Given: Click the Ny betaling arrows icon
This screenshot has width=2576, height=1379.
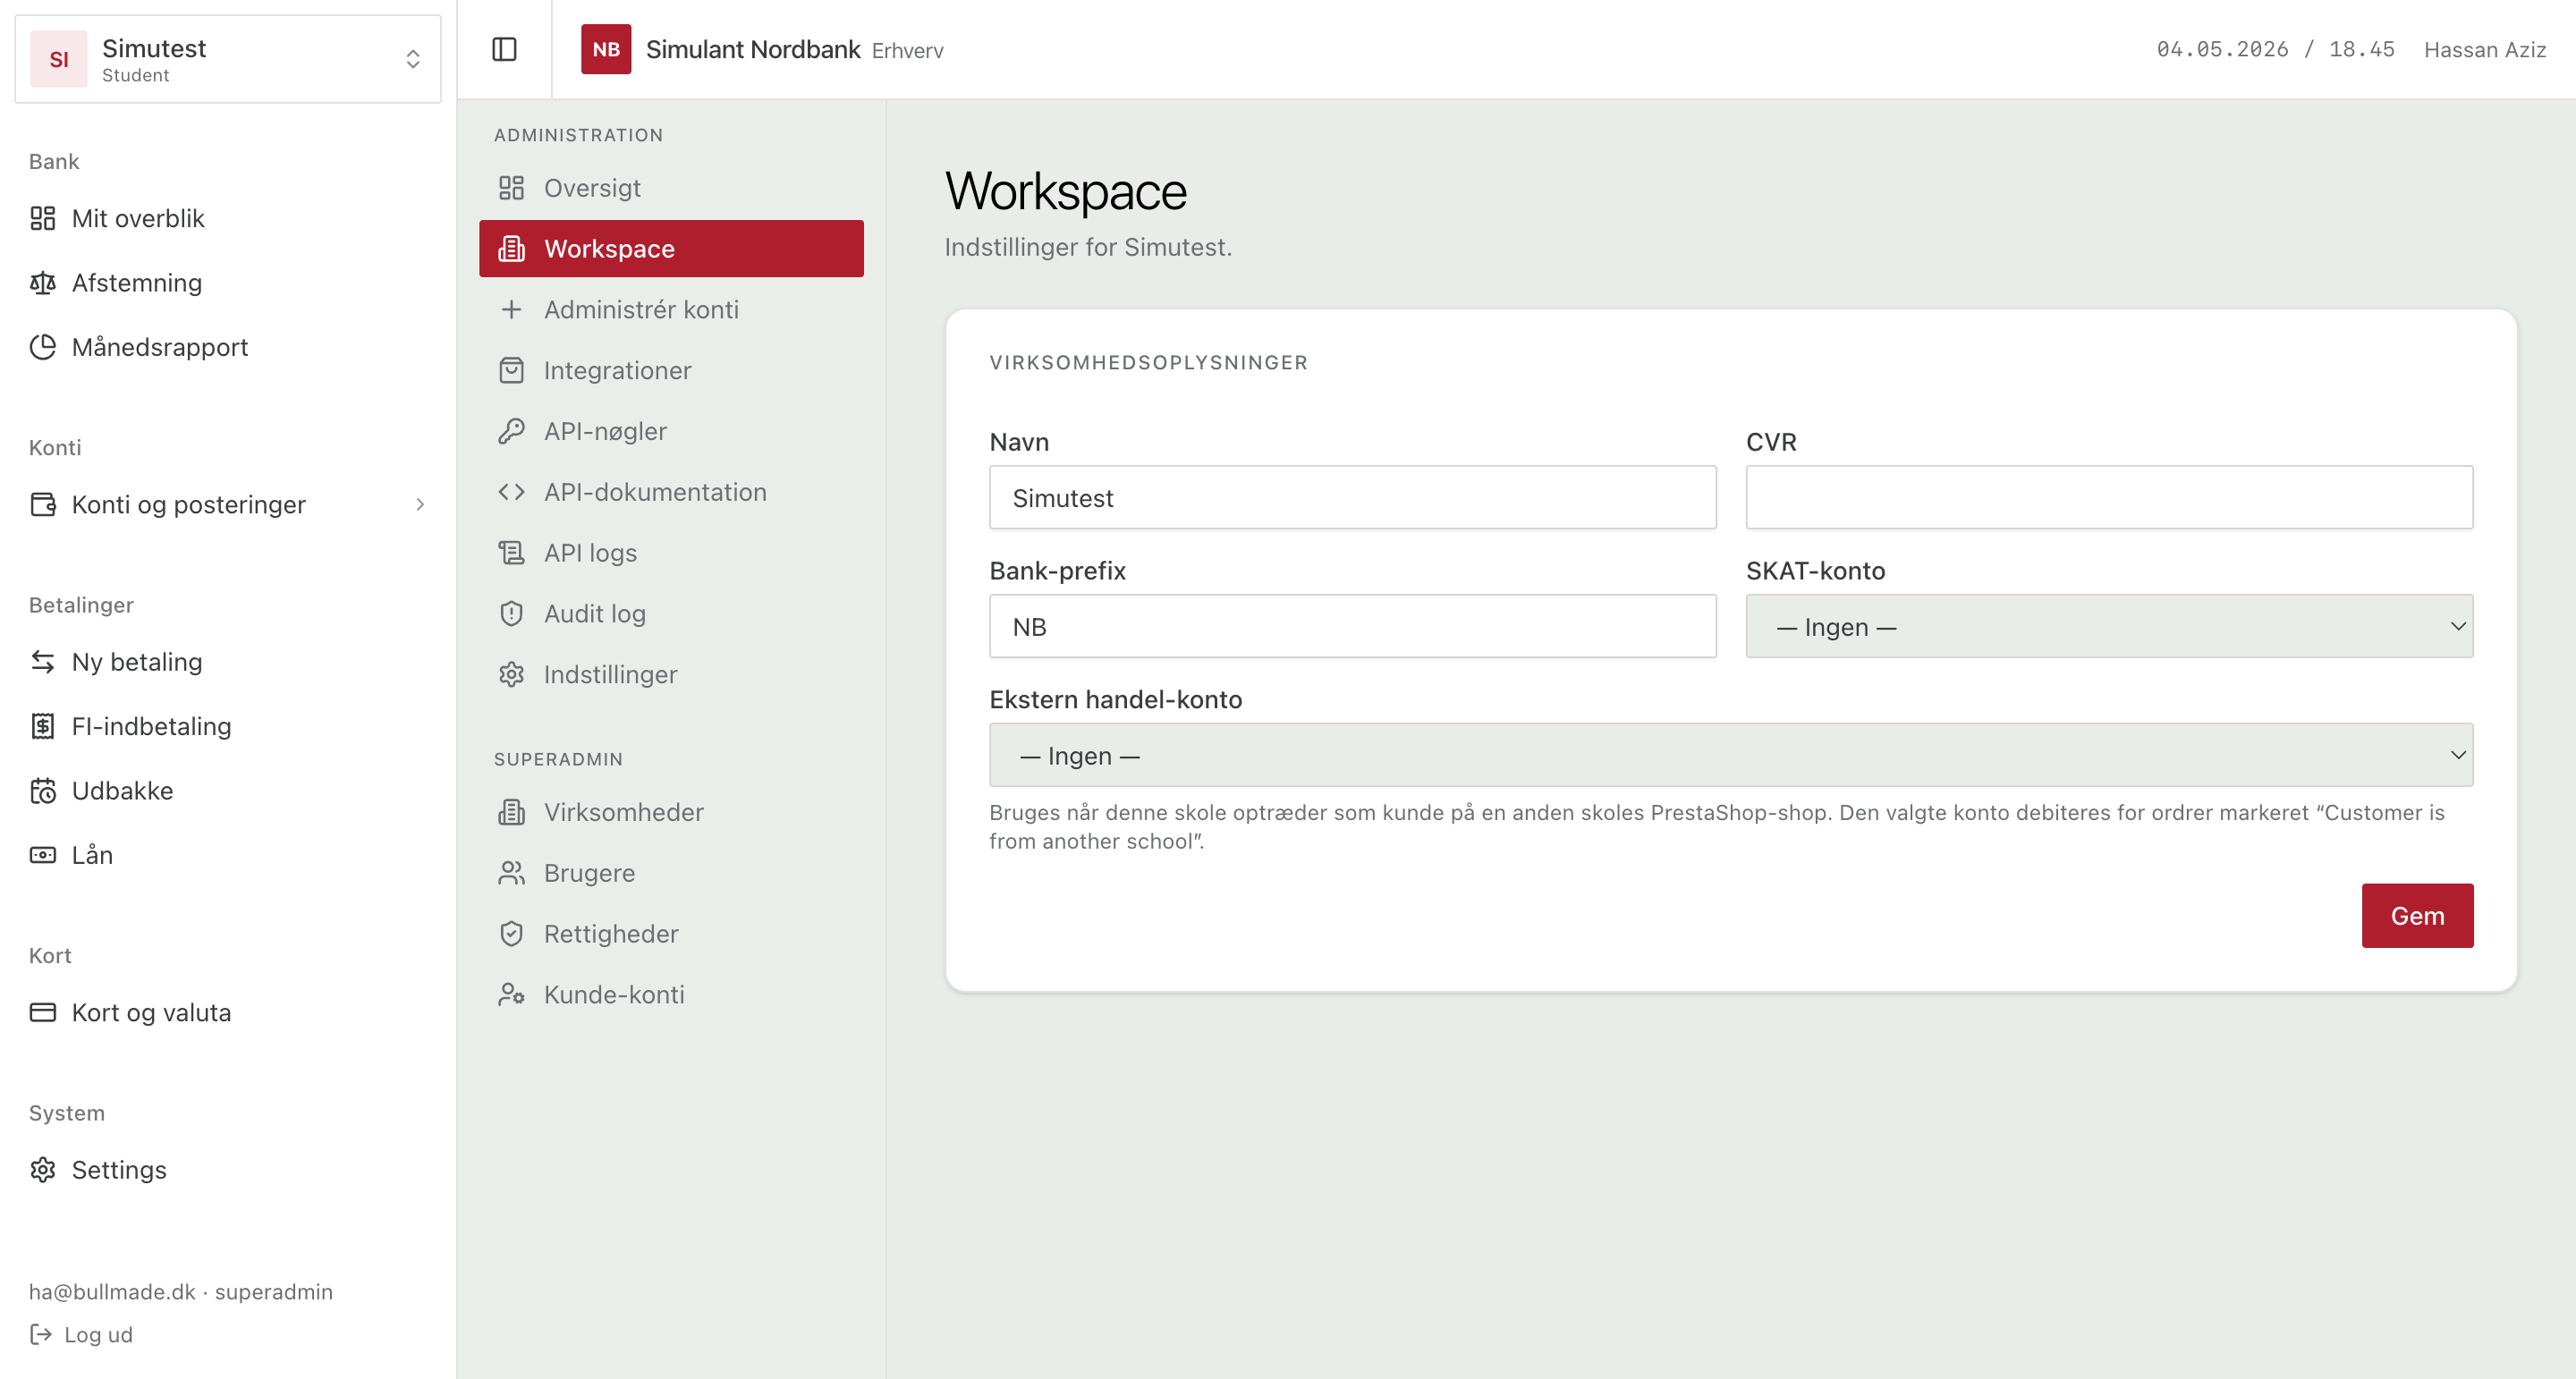Looking at the screenshot, I should coord(42,662).
